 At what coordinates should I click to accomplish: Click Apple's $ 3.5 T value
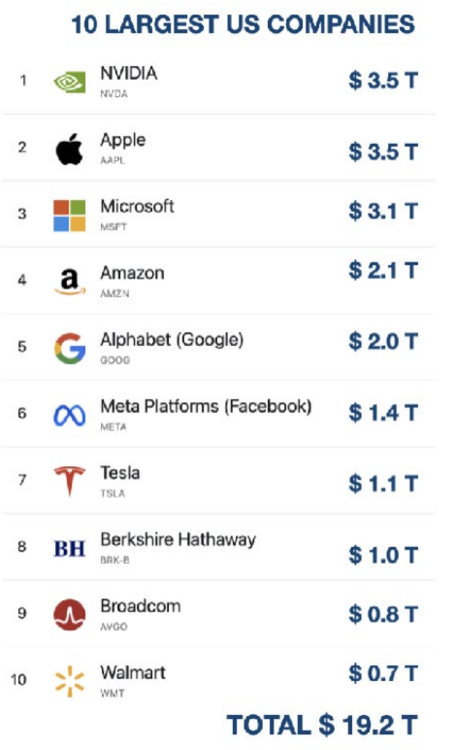click(383, 152)
